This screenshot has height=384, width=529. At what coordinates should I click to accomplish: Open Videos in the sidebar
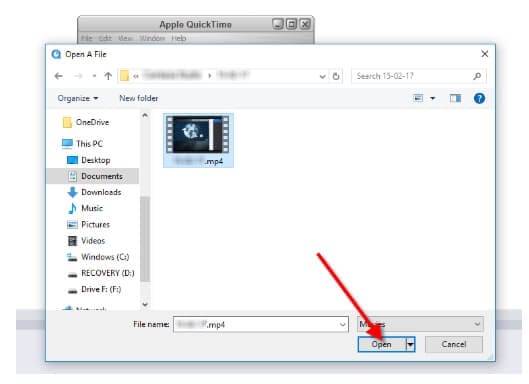[x=93, y=241]
